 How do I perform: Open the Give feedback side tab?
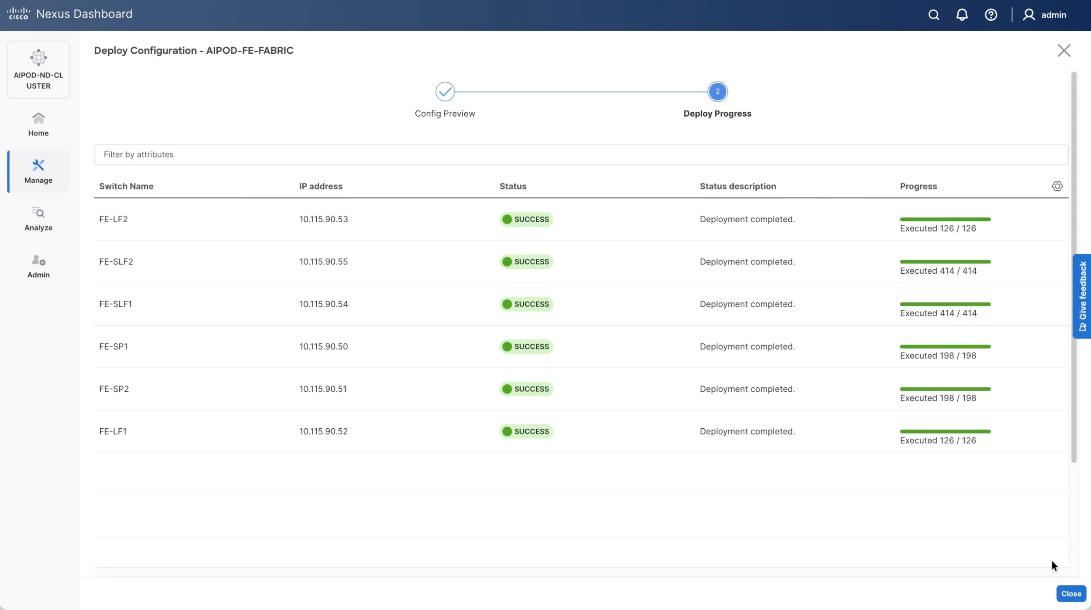click(x=1082, y=296)
